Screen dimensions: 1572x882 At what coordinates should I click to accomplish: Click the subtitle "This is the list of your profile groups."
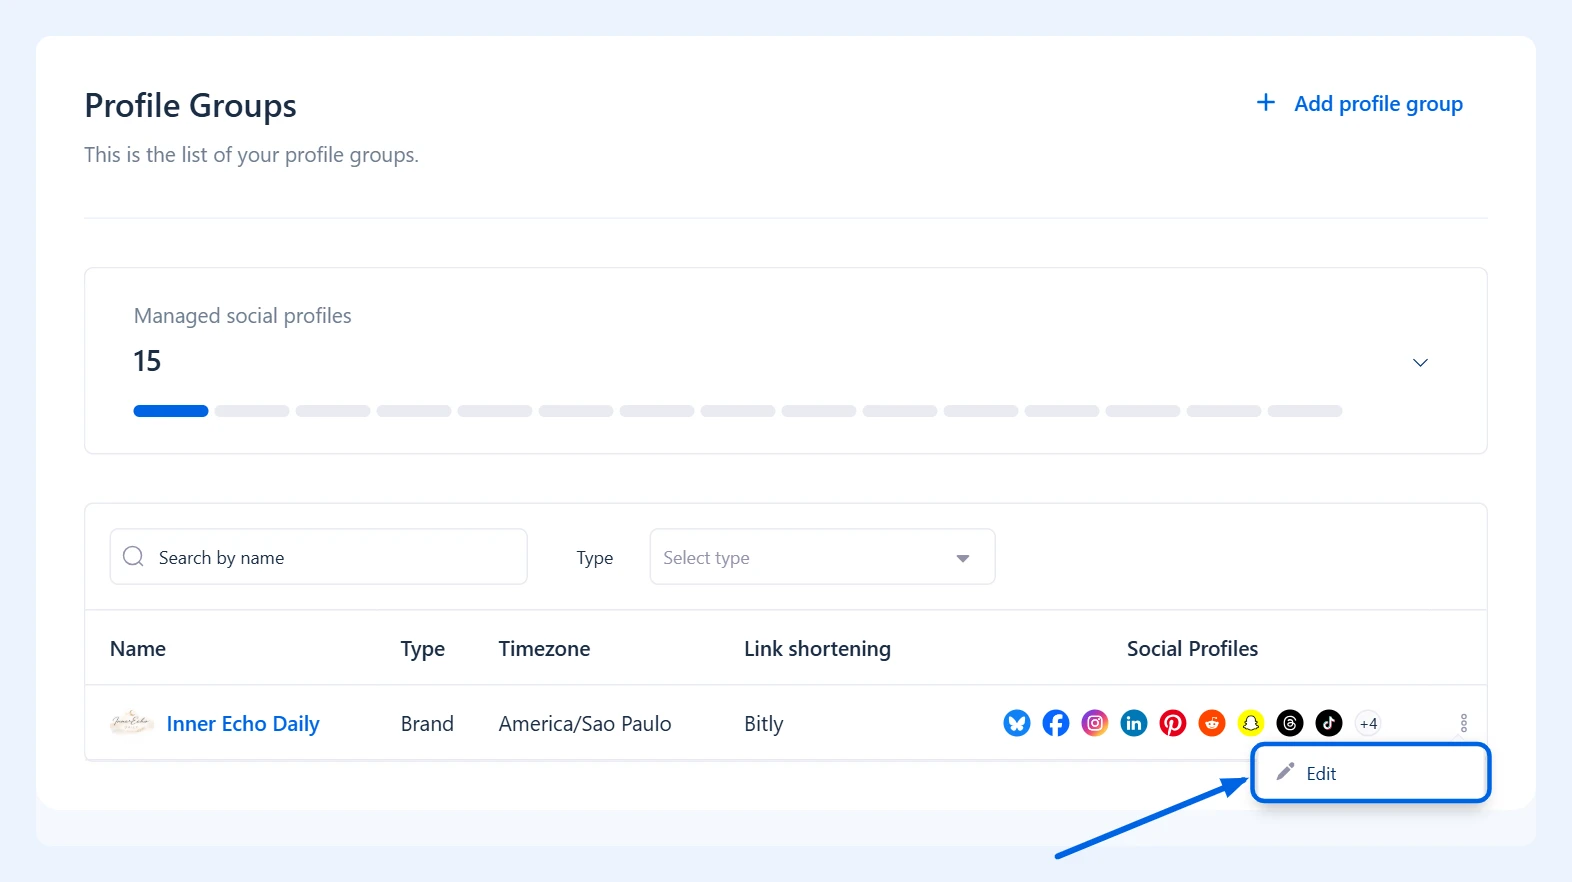(251, 155)
